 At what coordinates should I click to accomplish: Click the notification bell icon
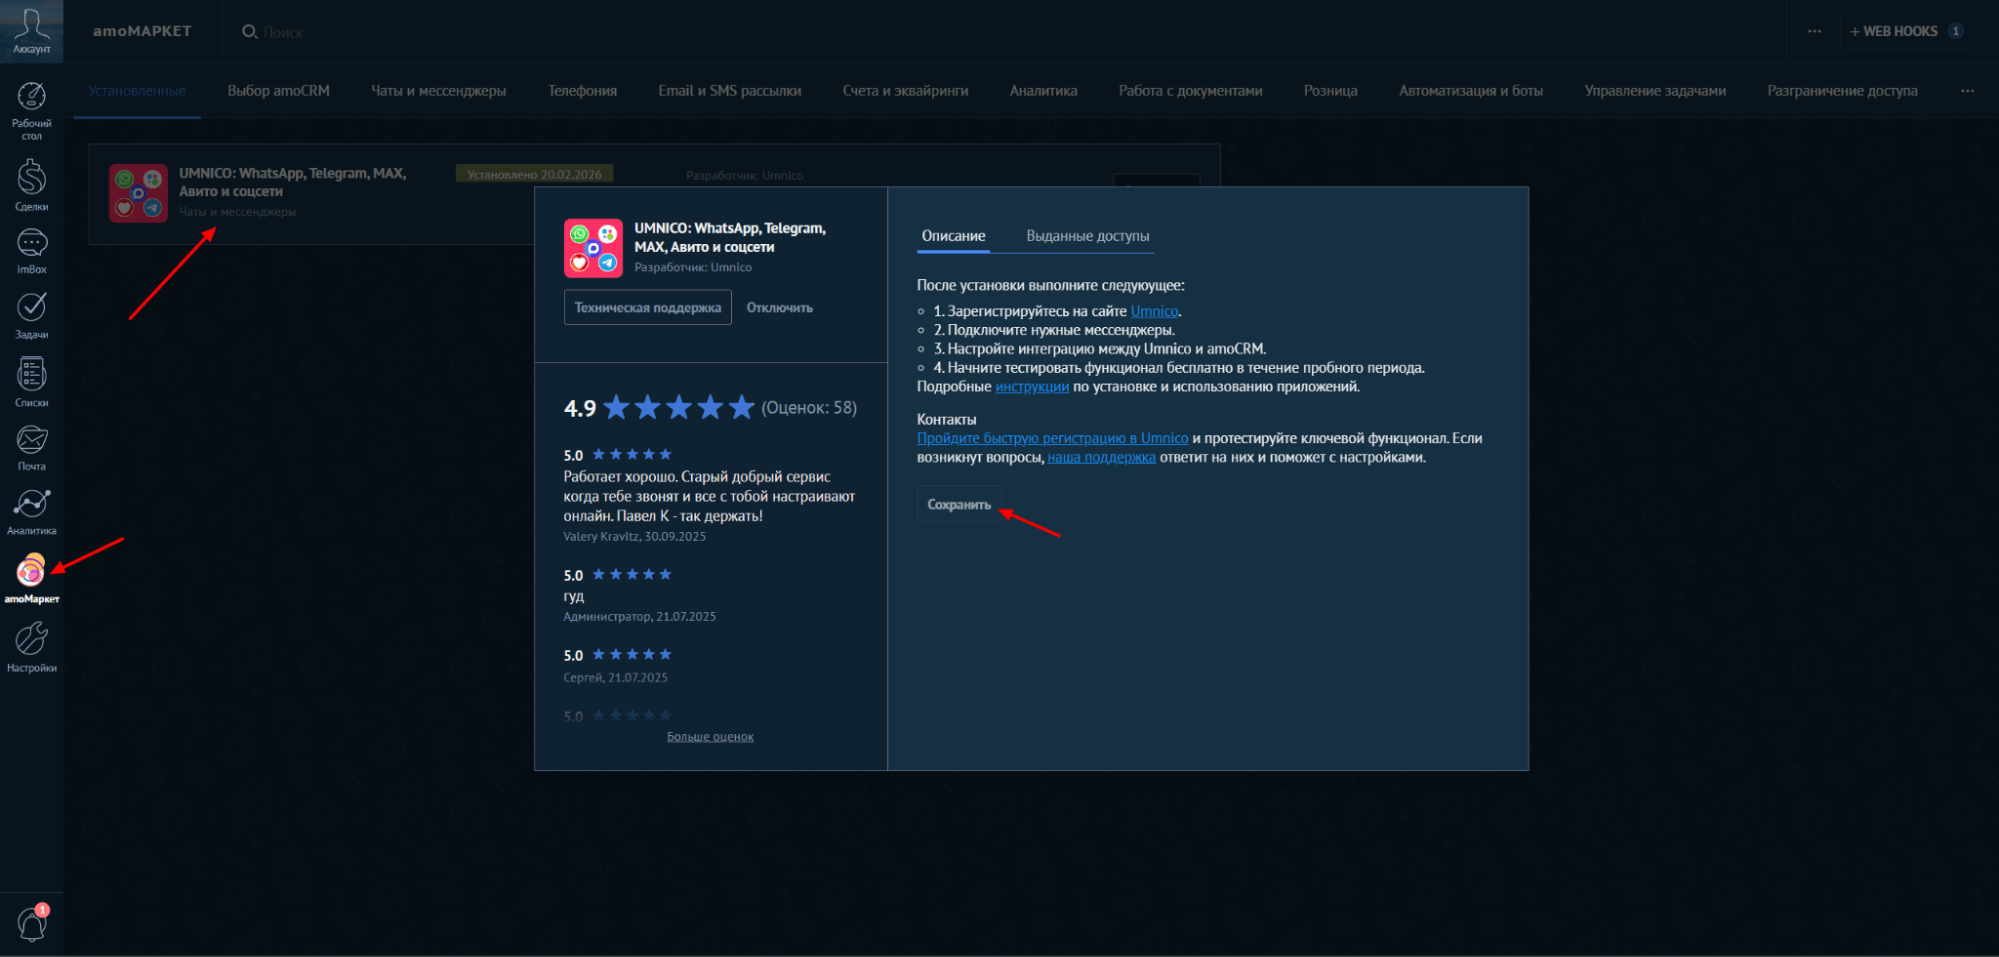tap(31, 924)
